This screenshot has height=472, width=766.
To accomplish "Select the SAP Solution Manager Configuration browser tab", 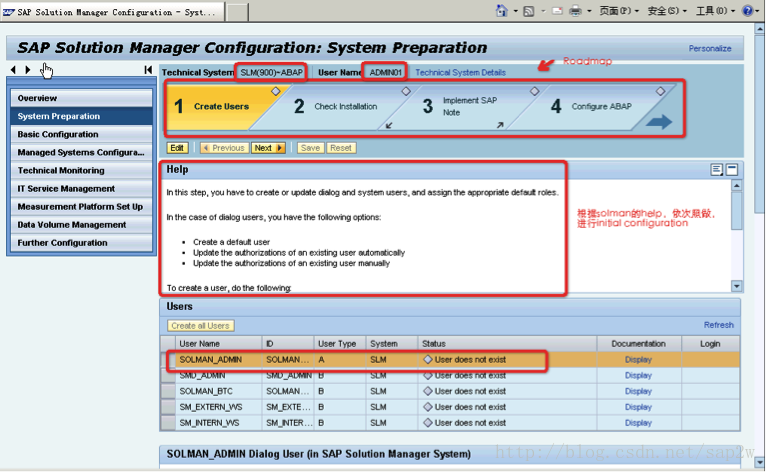I will pyautogui.click(x=112, y=12).
